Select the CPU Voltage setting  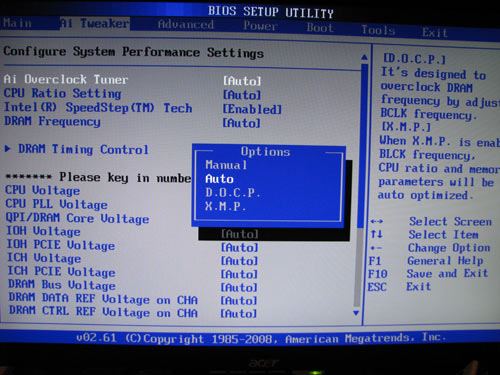click(43, 190)
